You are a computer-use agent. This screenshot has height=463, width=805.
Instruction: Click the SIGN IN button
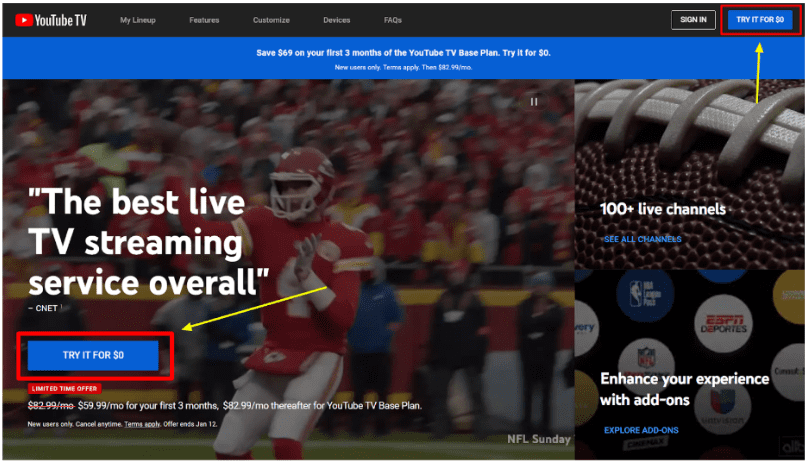(693, 20)
